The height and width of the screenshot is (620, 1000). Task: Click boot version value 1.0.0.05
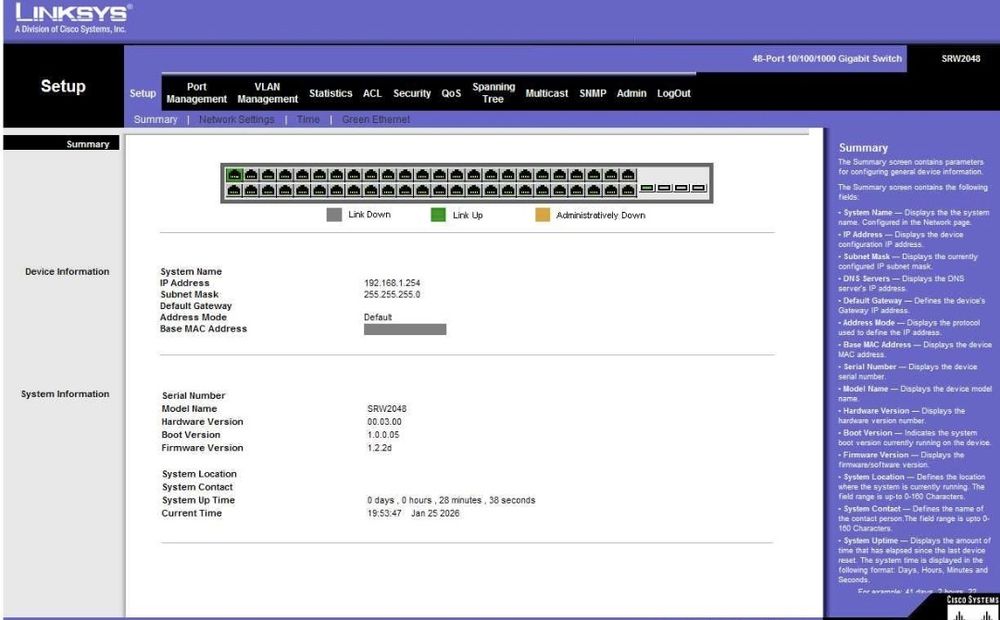[x=383, y=435]
